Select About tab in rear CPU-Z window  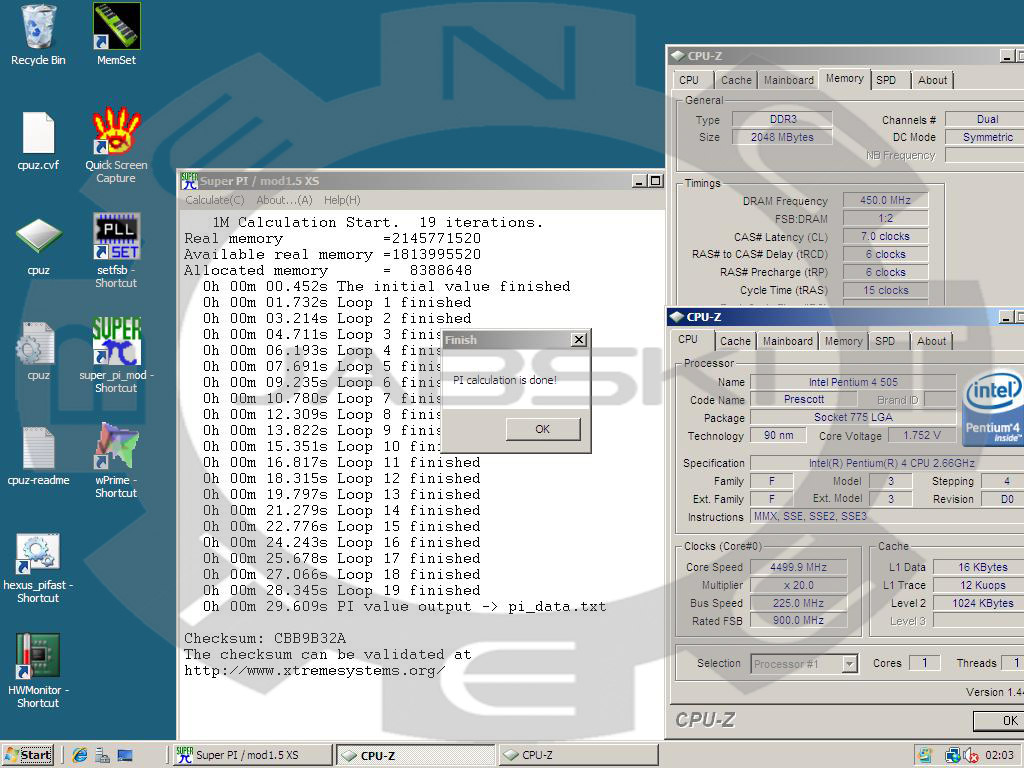[933, 80]
